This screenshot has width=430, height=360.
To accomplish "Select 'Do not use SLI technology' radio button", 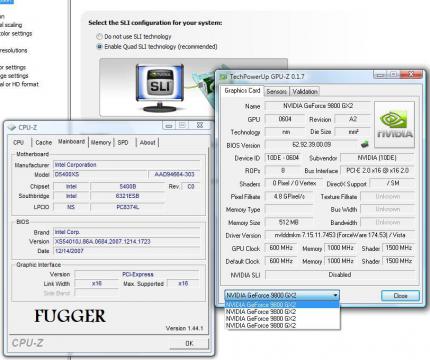I will (x=99, y=36).
